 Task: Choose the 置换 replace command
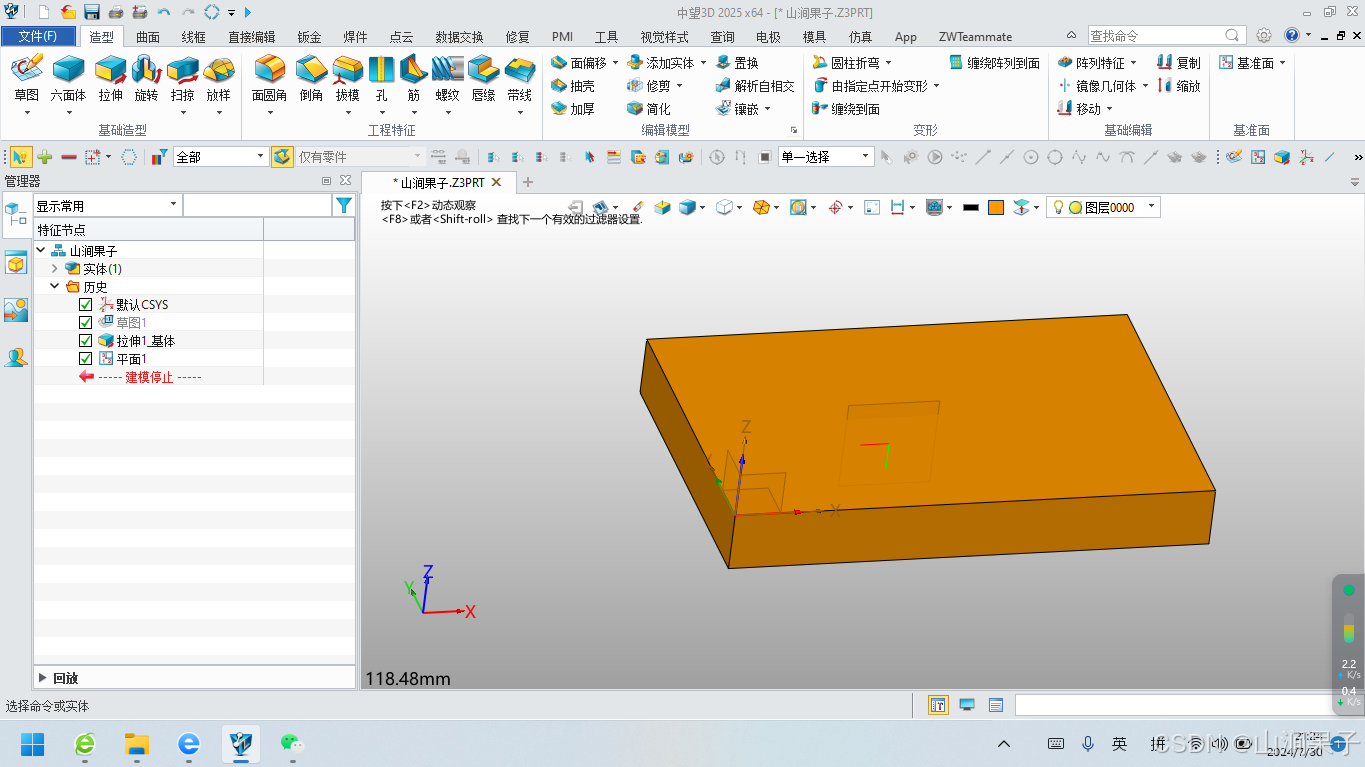[x=737, y=63]
